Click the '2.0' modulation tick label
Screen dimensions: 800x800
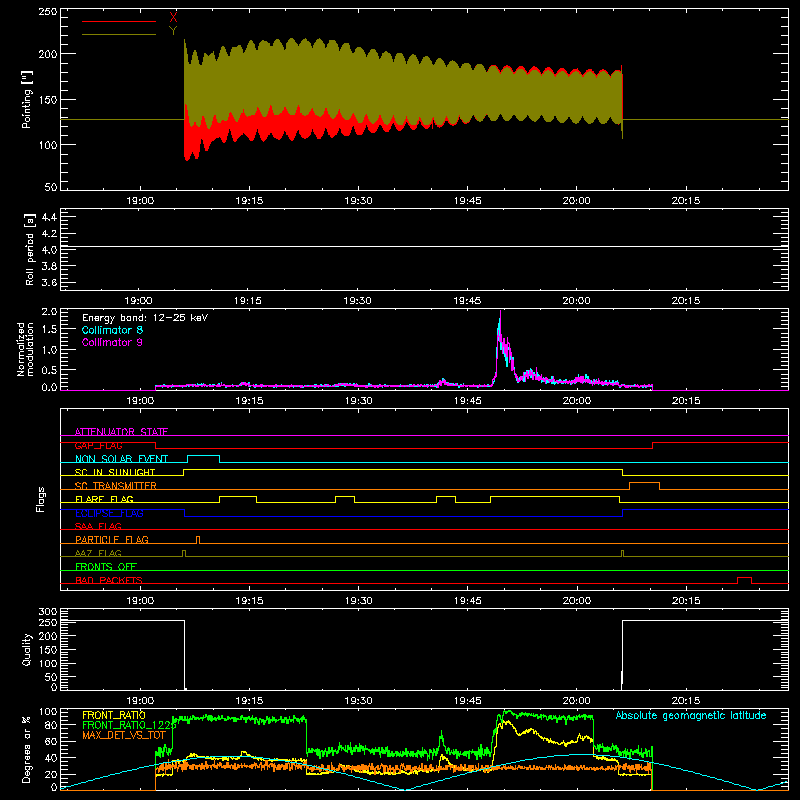[x=49, y=312]
